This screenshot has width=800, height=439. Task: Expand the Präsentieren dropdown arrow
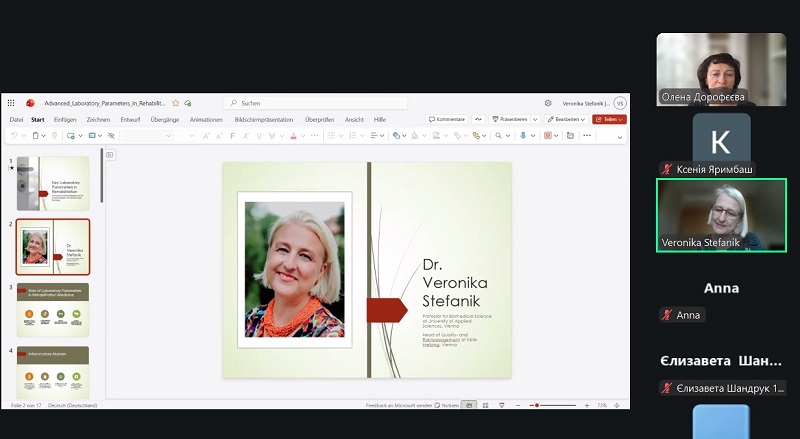pyautogui.click(x=535, y=119)
